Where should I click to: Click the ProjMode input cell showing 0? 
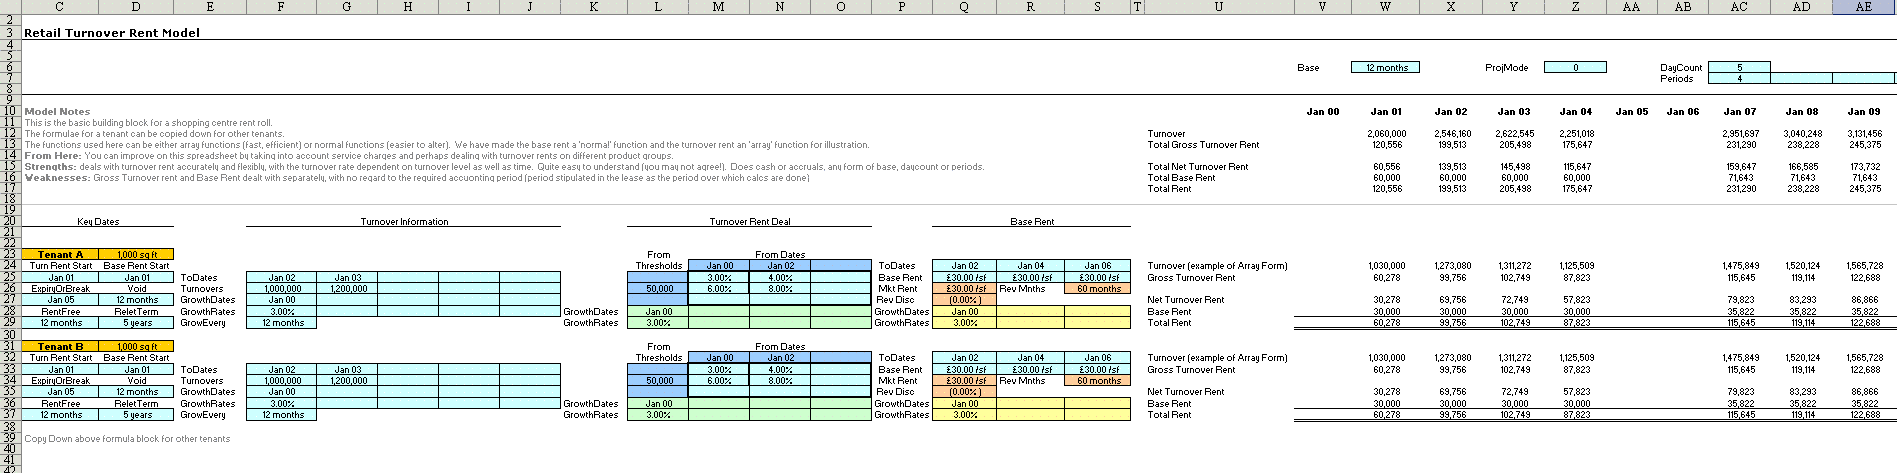click(1575, 67)
